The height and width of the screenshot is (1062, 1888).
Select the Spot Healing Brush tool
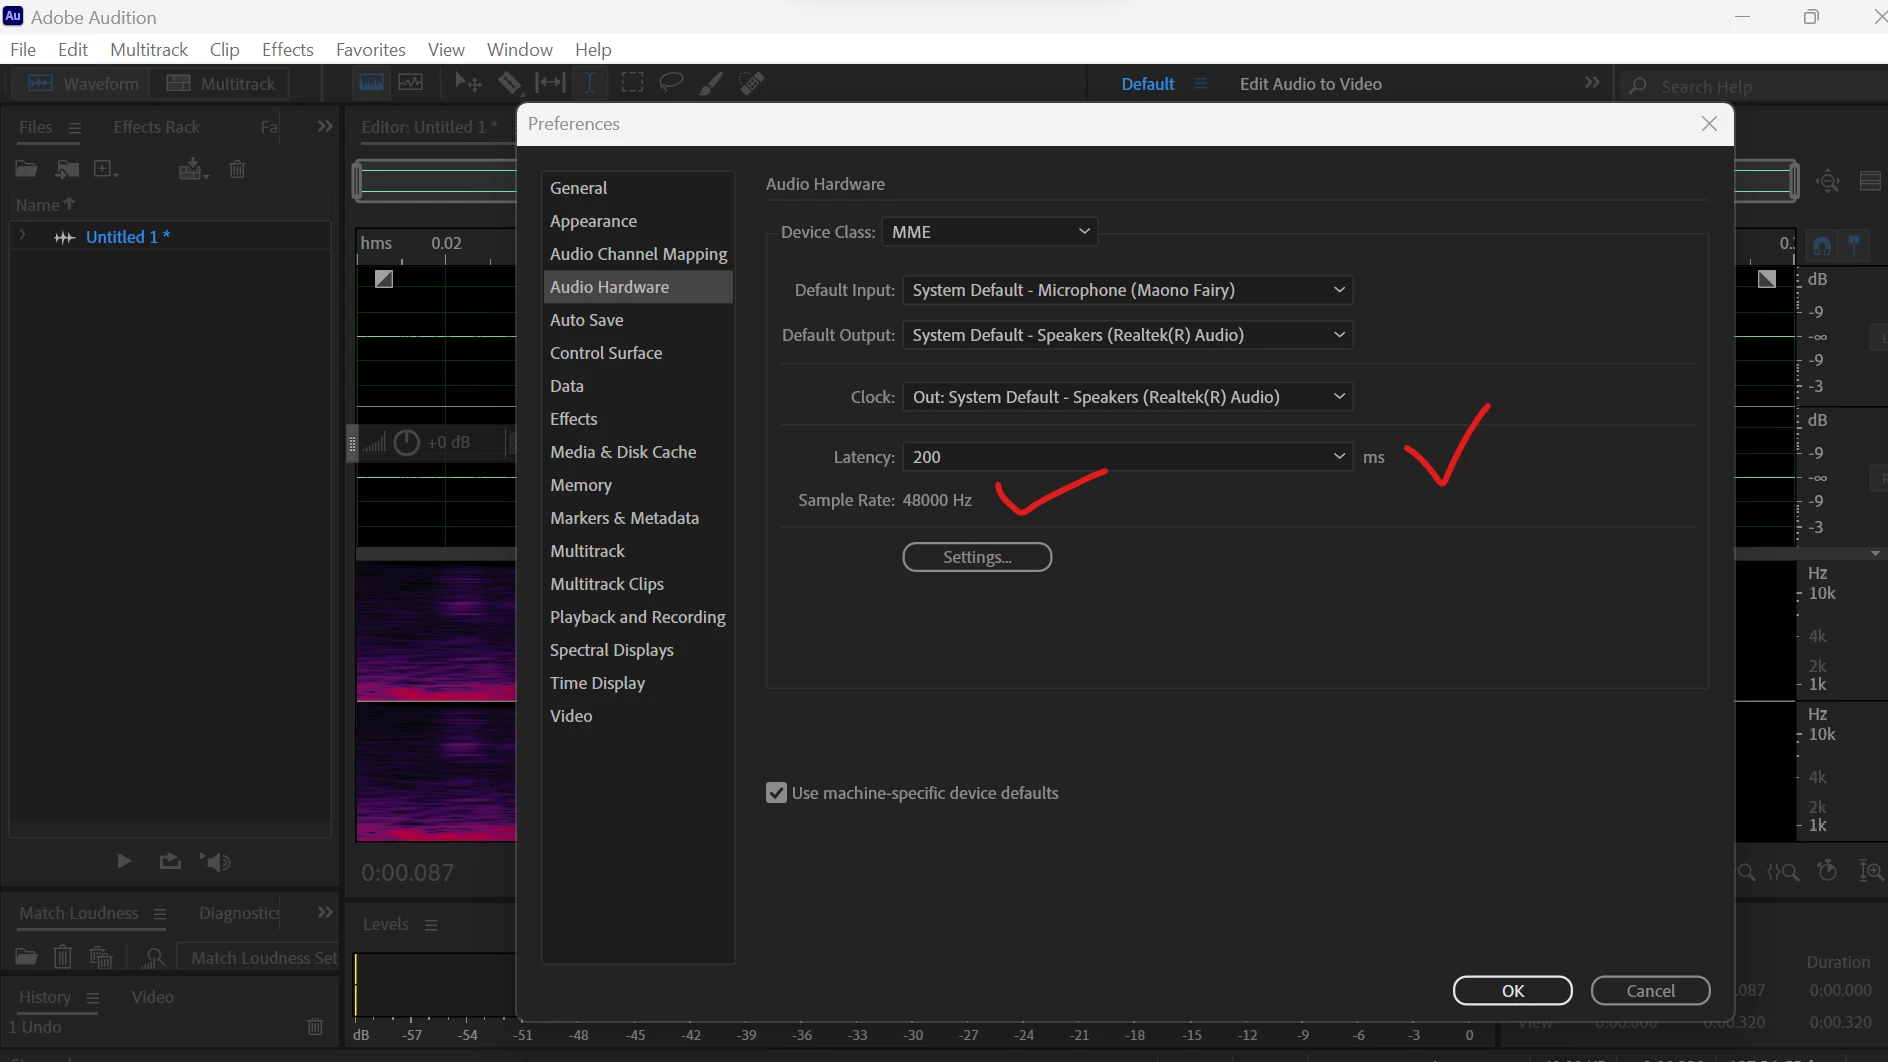click(x=752, y=83)
